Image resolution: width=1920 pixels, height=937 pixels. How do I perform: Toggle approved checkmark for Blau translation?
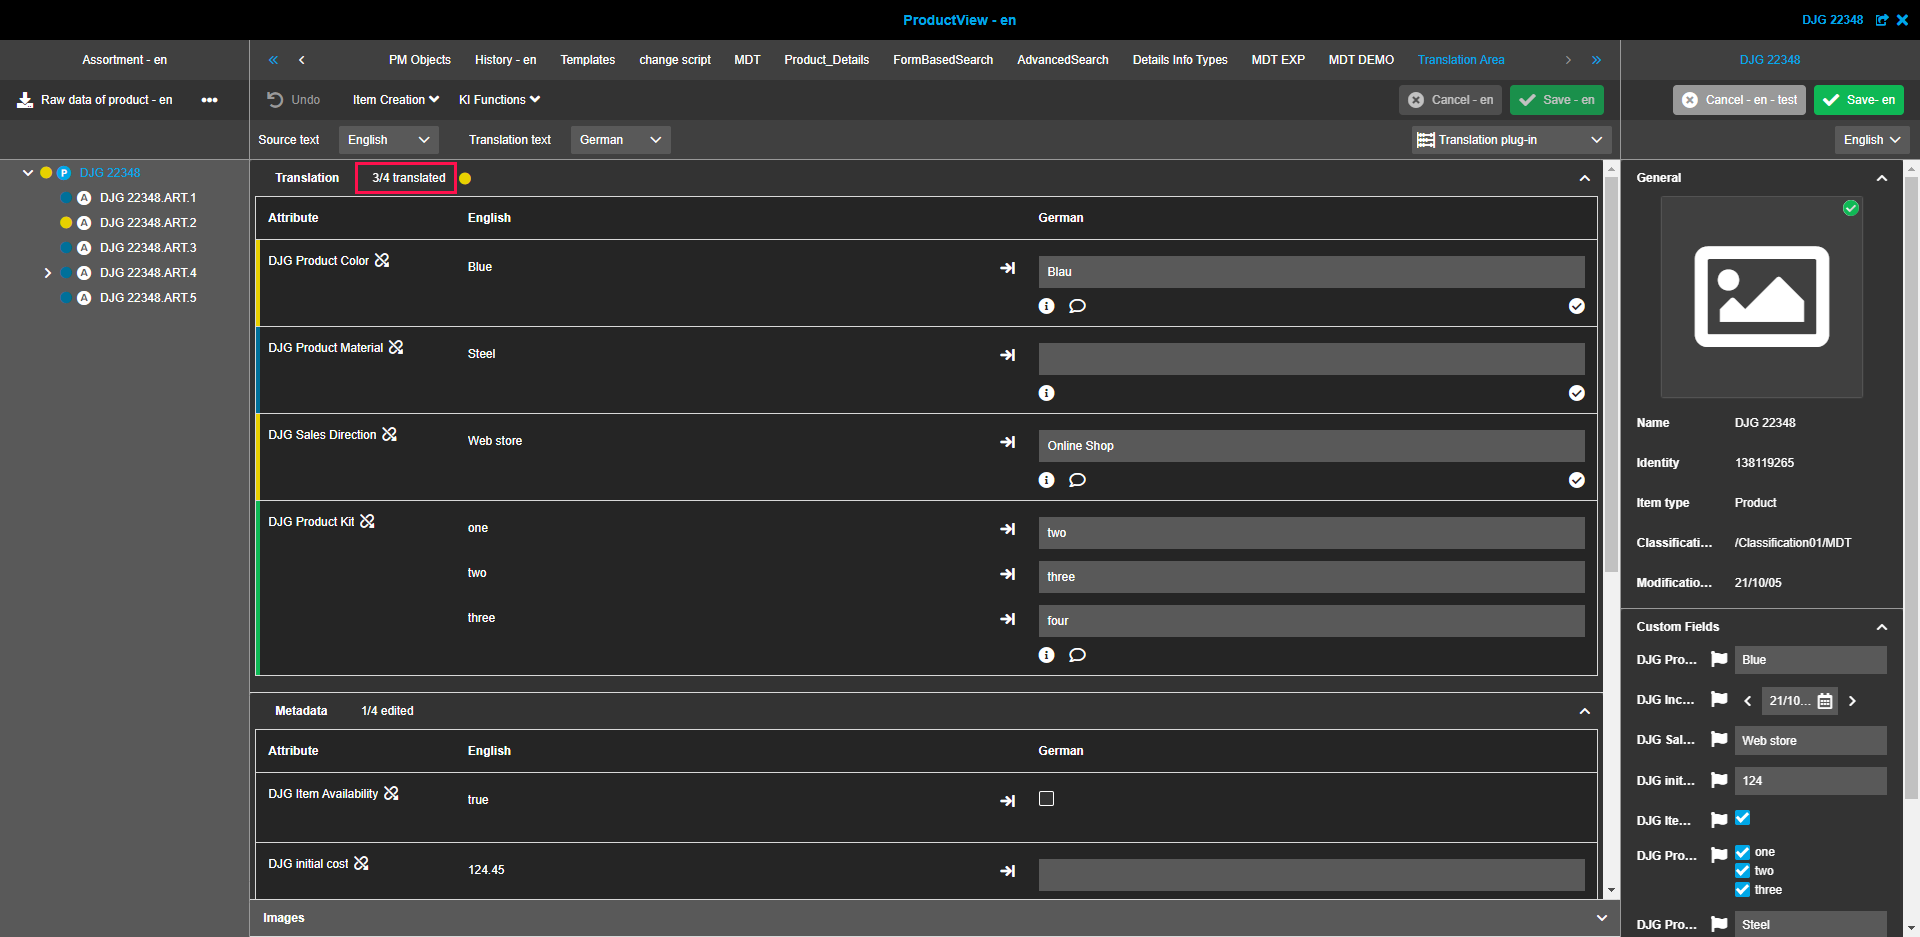(1576, 306)
